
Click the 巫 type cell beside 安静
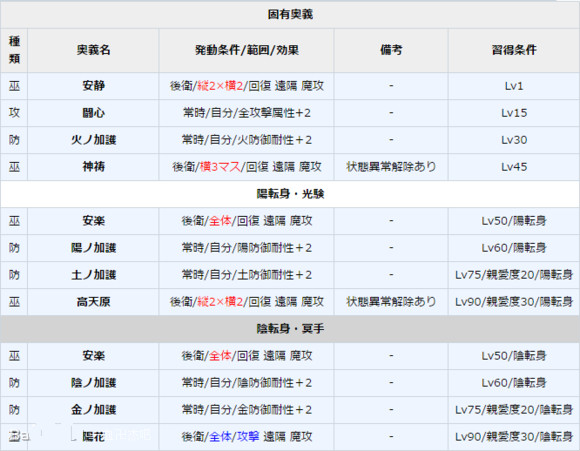pos(14,86)
